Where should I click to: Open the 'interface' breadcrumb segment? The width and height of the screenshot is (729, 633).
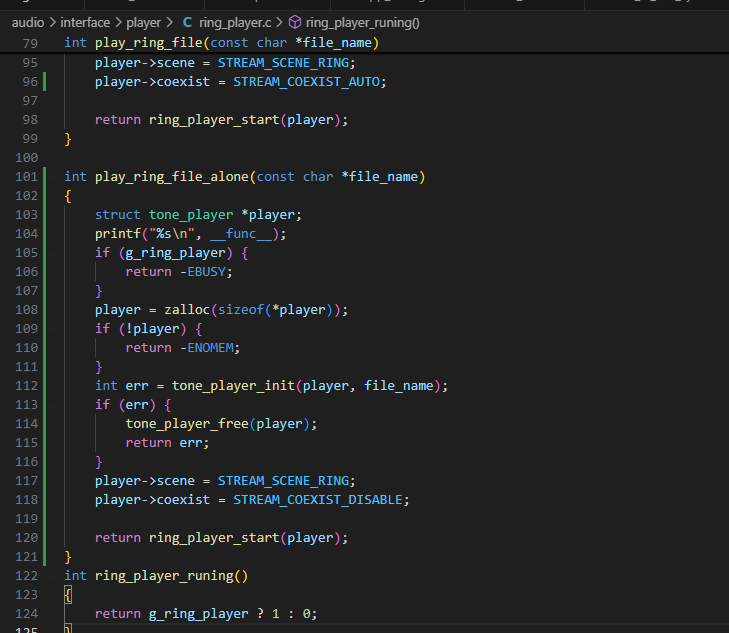coord(85,22)
